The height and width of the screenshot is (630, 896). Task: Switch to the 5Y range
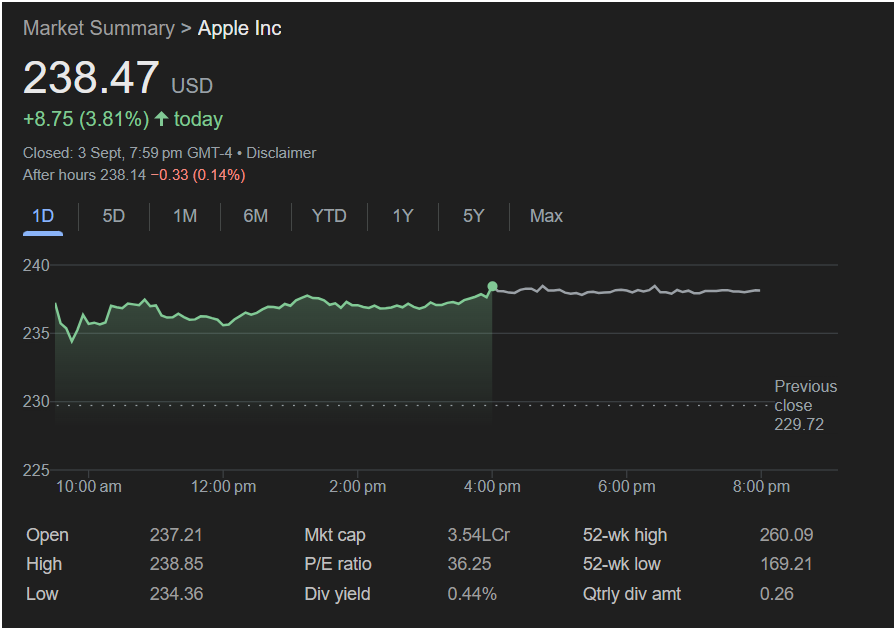[x=474, y=216]
